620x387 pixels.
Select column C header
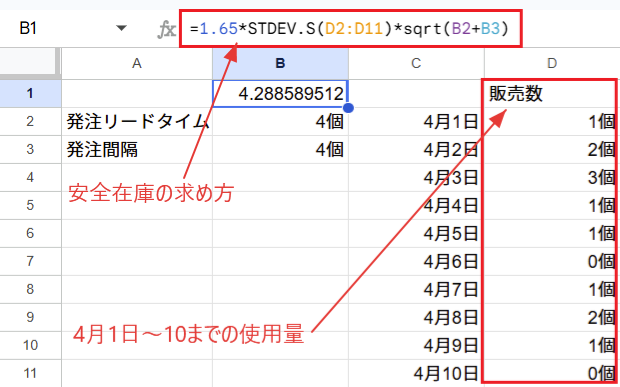coord(416,63)
